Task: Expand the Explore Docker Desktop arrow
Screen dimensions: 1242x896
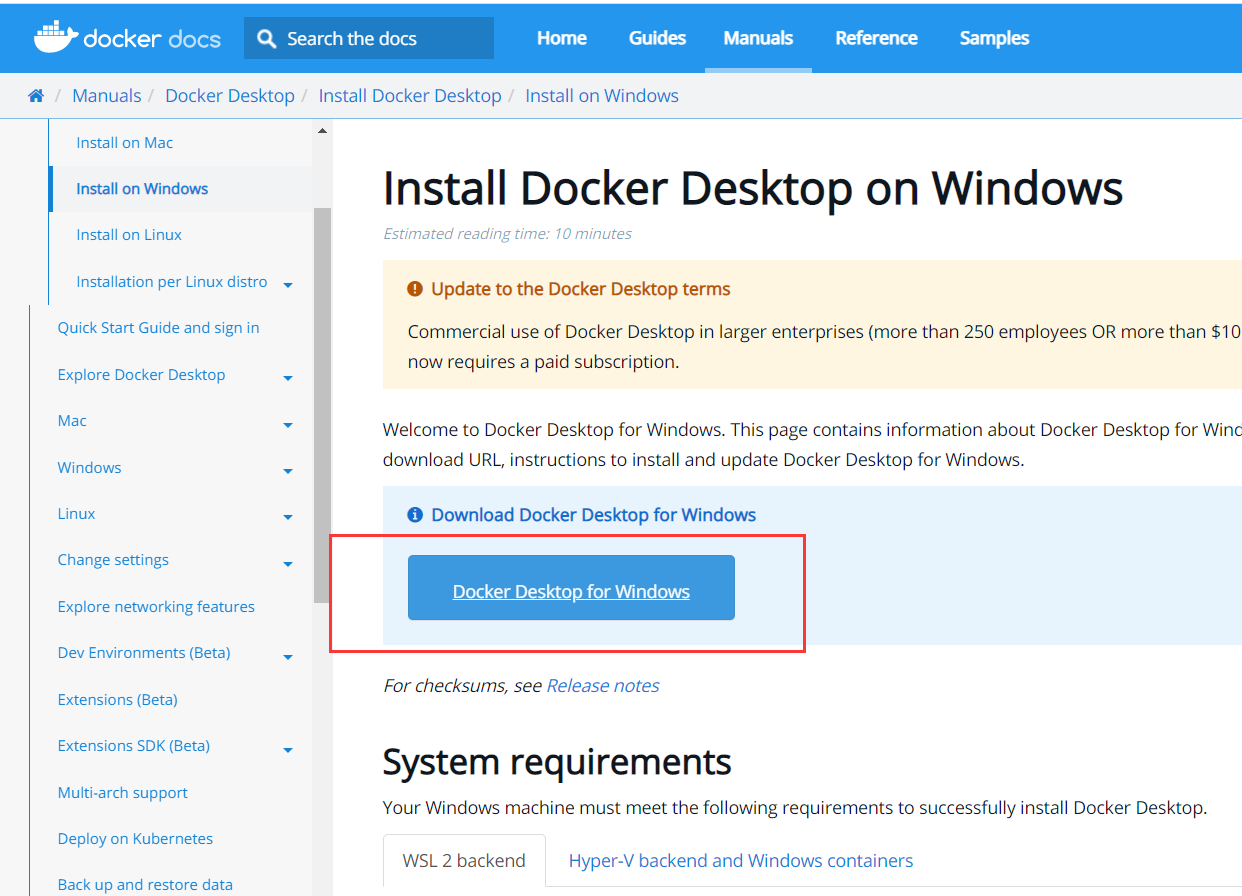Action: pos(288,378)
